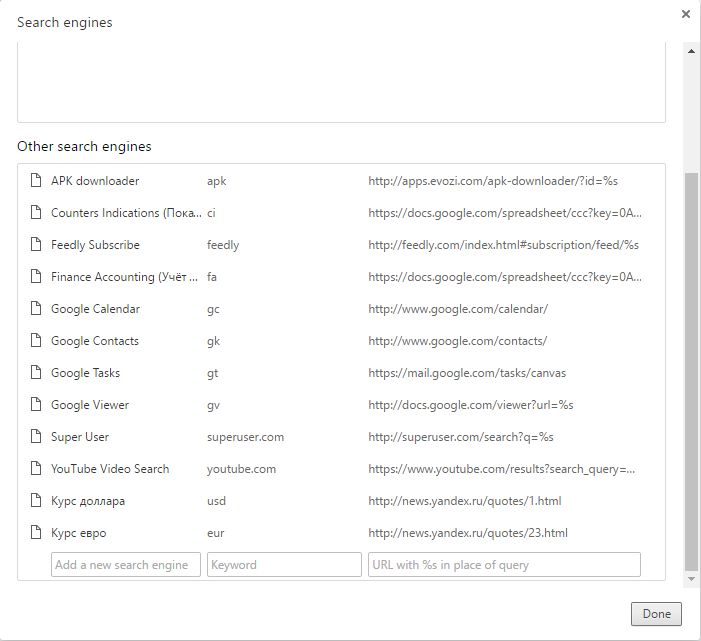The width and height of the screenshot is (701, 641).
Task: Select the Counters Indications engine name
Action: [126, 213]
